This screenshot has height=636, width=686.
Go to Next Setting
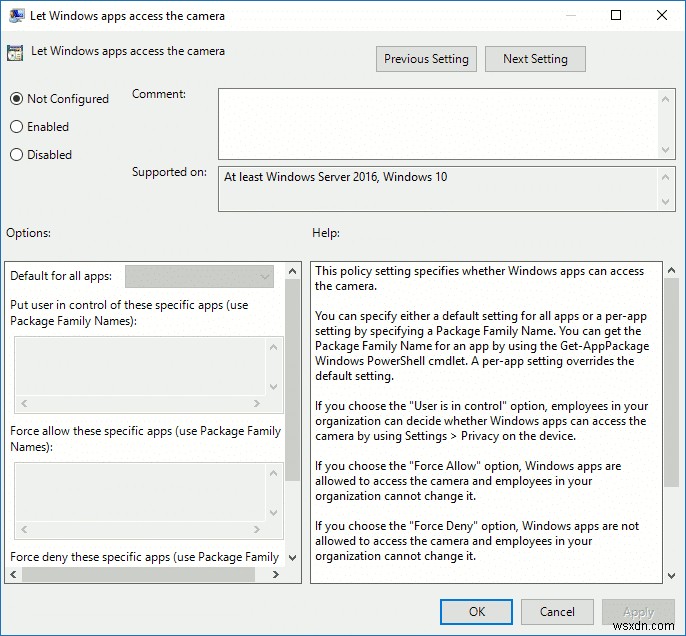pyautogui.click(x=535, y=59)
